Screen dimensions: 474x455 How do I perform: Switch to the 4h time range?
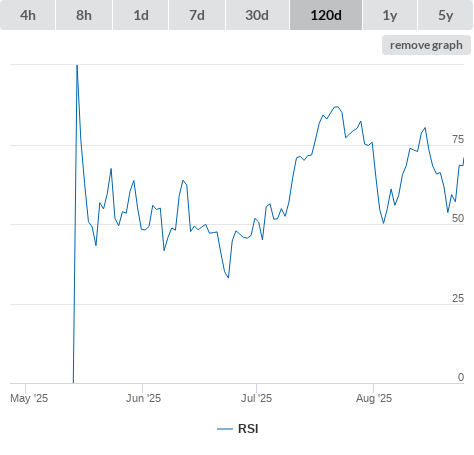28,15
